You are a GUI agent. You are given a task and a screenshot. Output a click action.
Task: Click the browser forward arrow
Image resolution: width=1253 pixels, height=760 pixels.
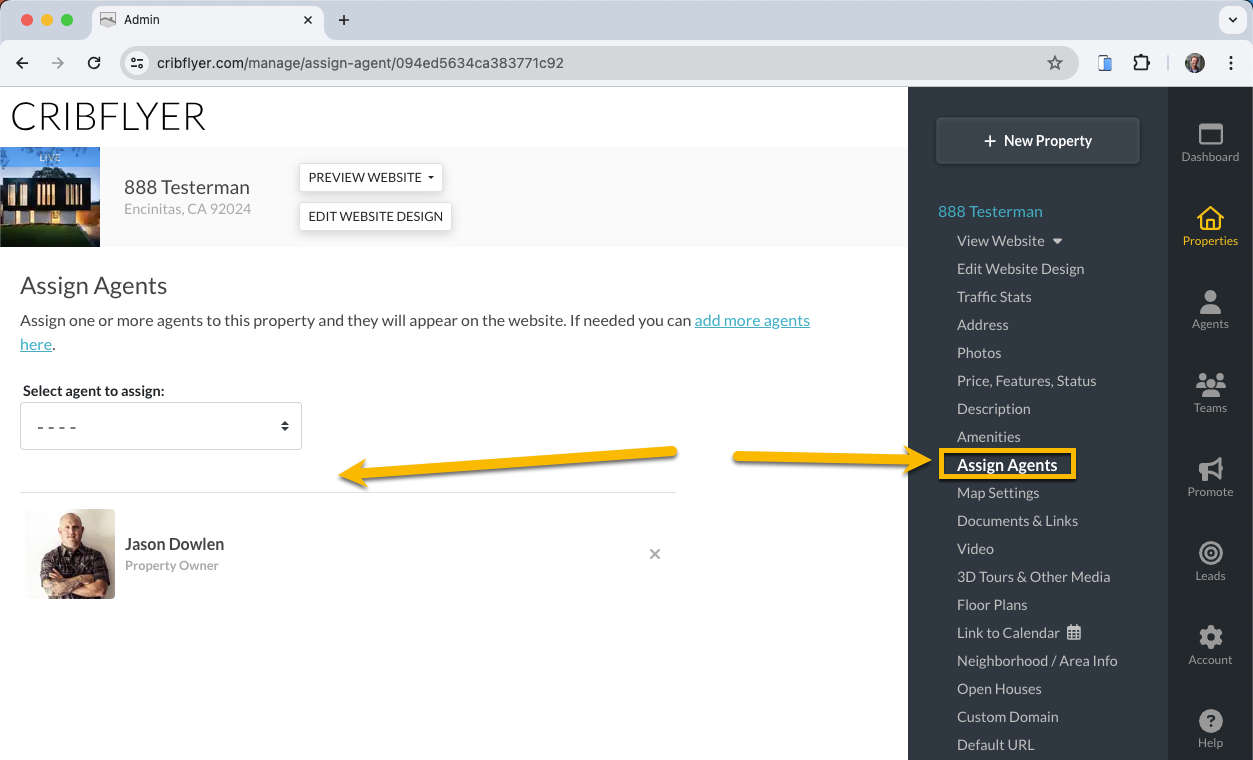point(58,63)
